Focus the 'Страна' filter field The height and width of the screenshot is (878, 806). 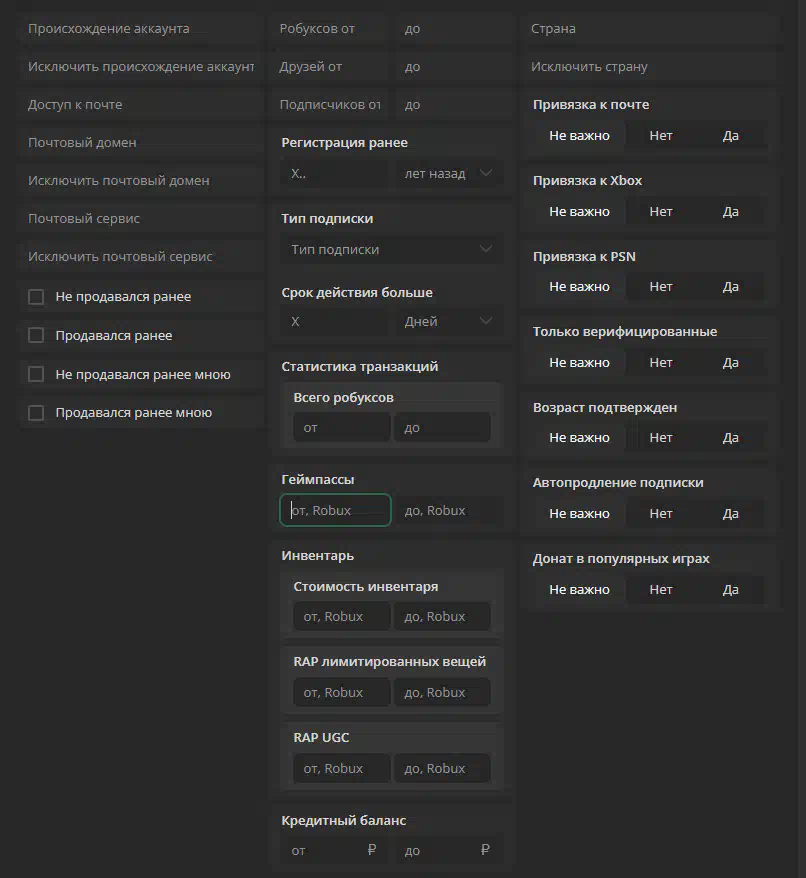(x=650, y=29)
